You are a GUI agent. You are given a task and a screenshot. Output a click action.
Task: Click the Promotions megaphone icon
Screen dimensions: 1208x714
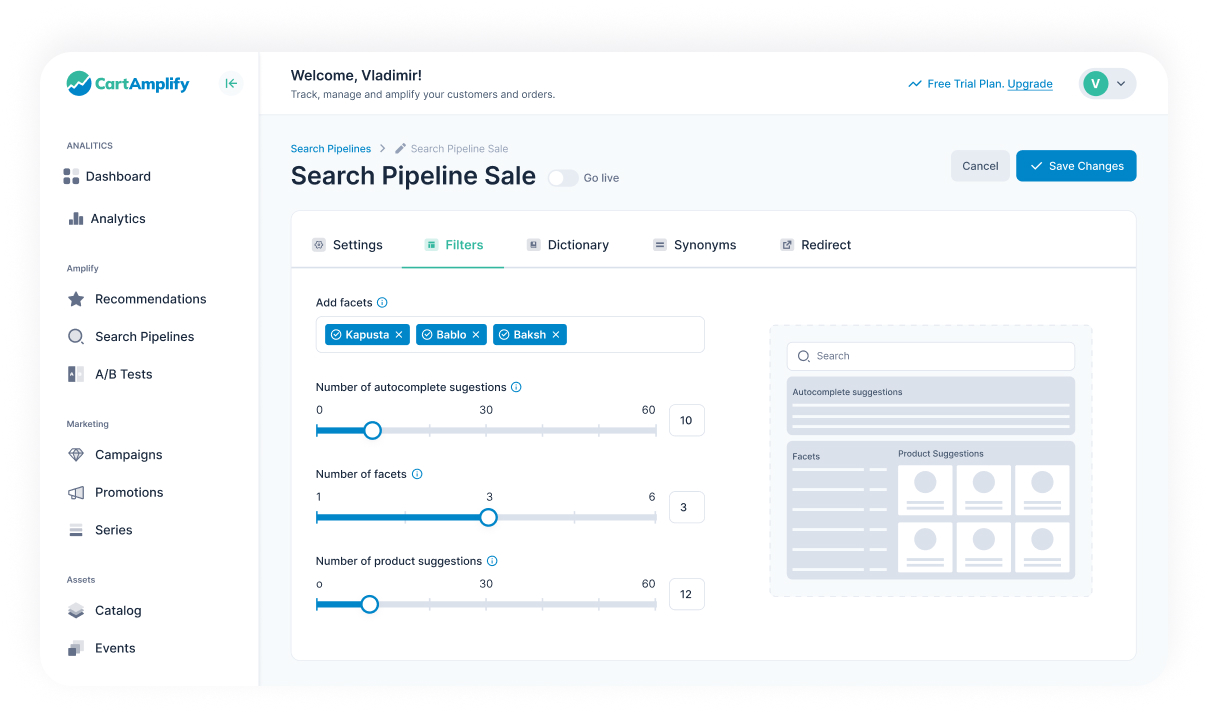[x=76, y=493]
